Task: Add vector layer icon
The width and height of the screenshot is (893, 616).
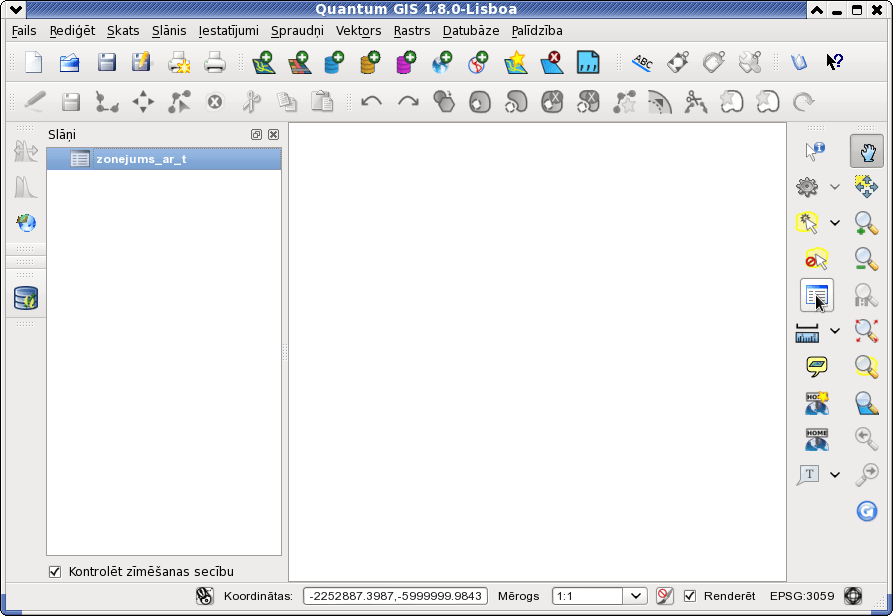Action: (x=264, y=62)
